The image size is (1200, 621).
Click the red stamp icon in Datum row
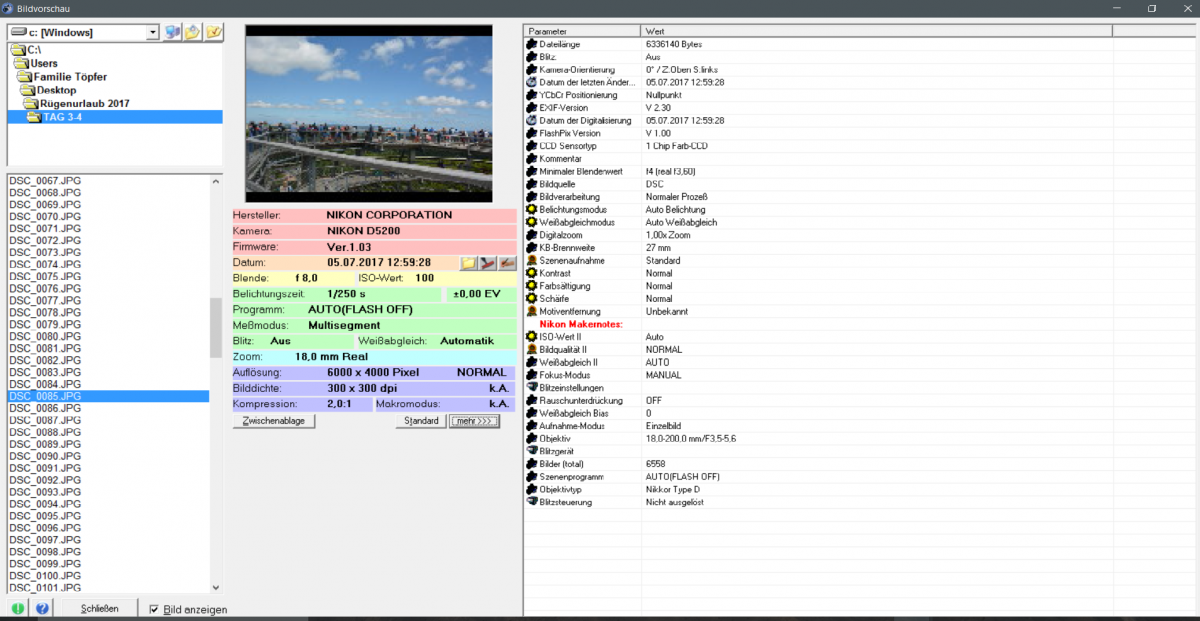(487, 263)
